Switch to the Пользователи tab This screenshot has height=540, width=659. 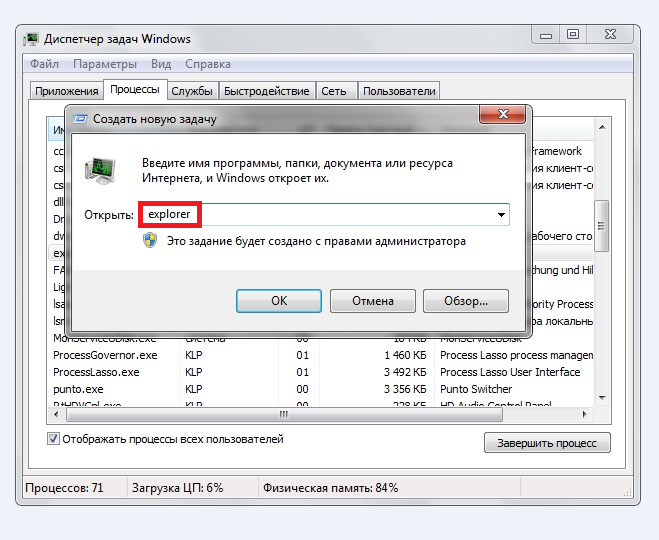tap(399, 91)
